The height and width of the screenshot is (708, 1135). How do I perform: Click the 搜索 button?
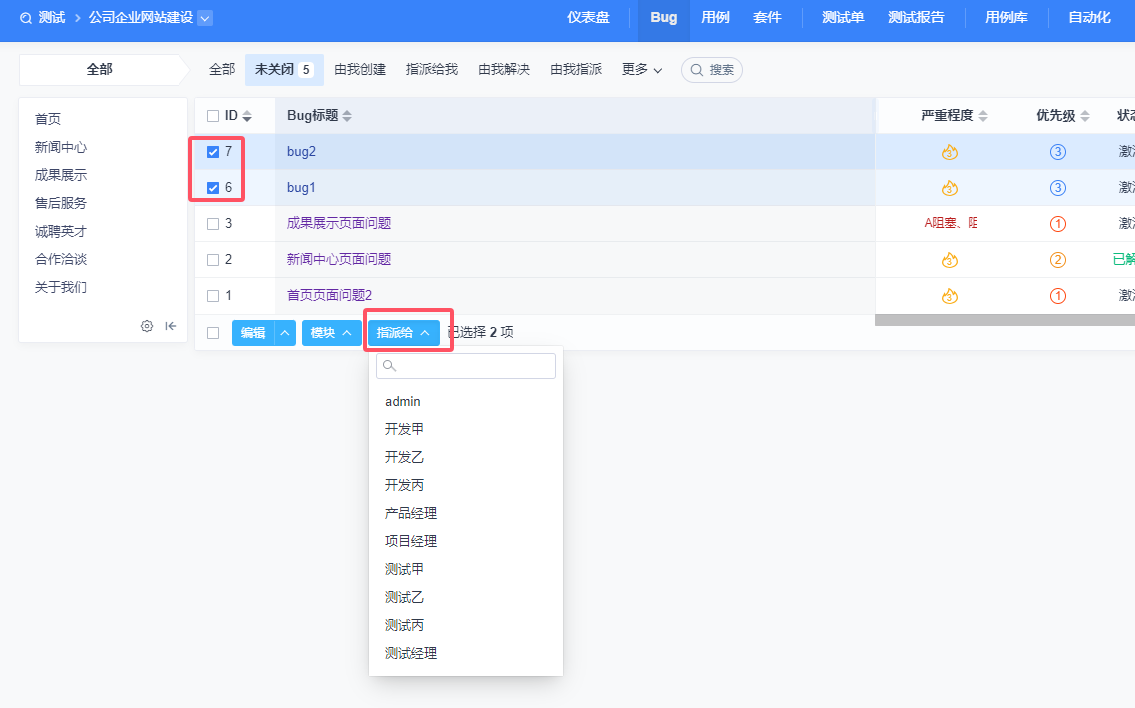click(712, 70)
